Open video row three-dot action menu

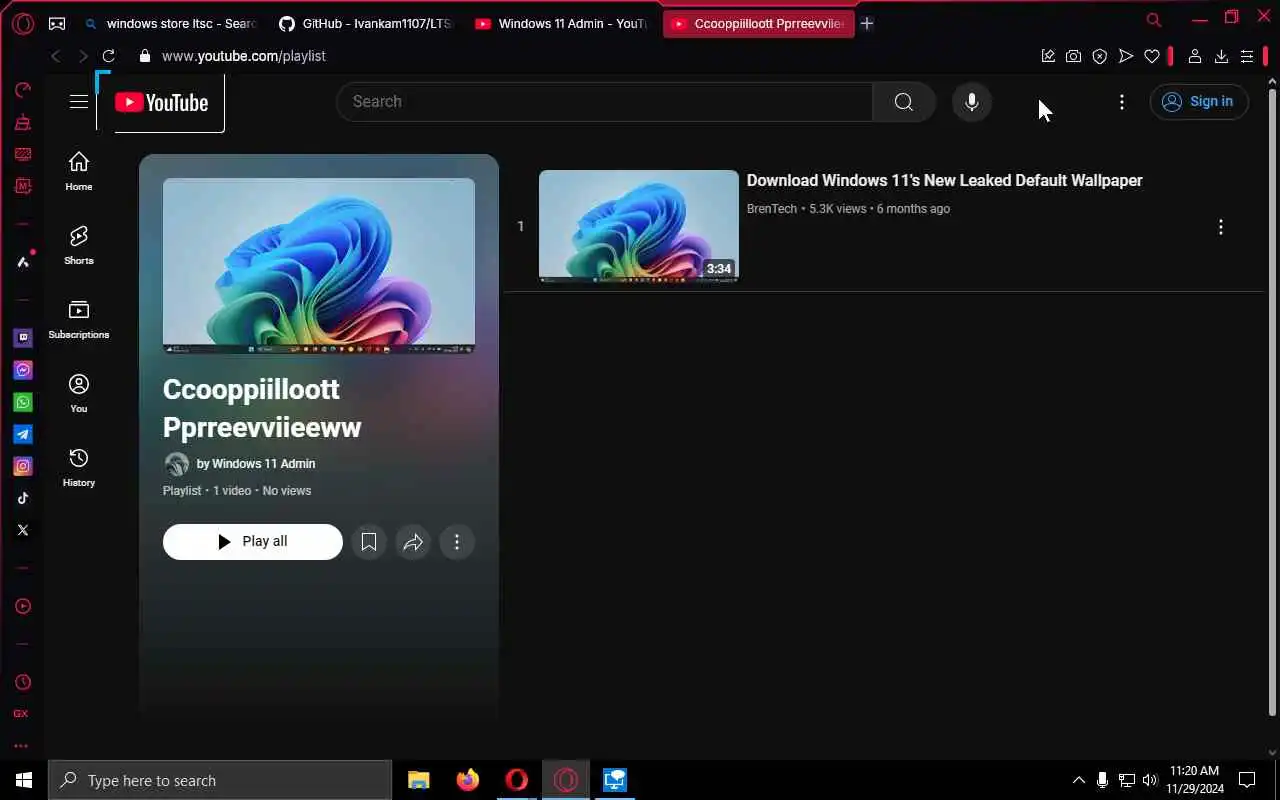(1220, 227)
